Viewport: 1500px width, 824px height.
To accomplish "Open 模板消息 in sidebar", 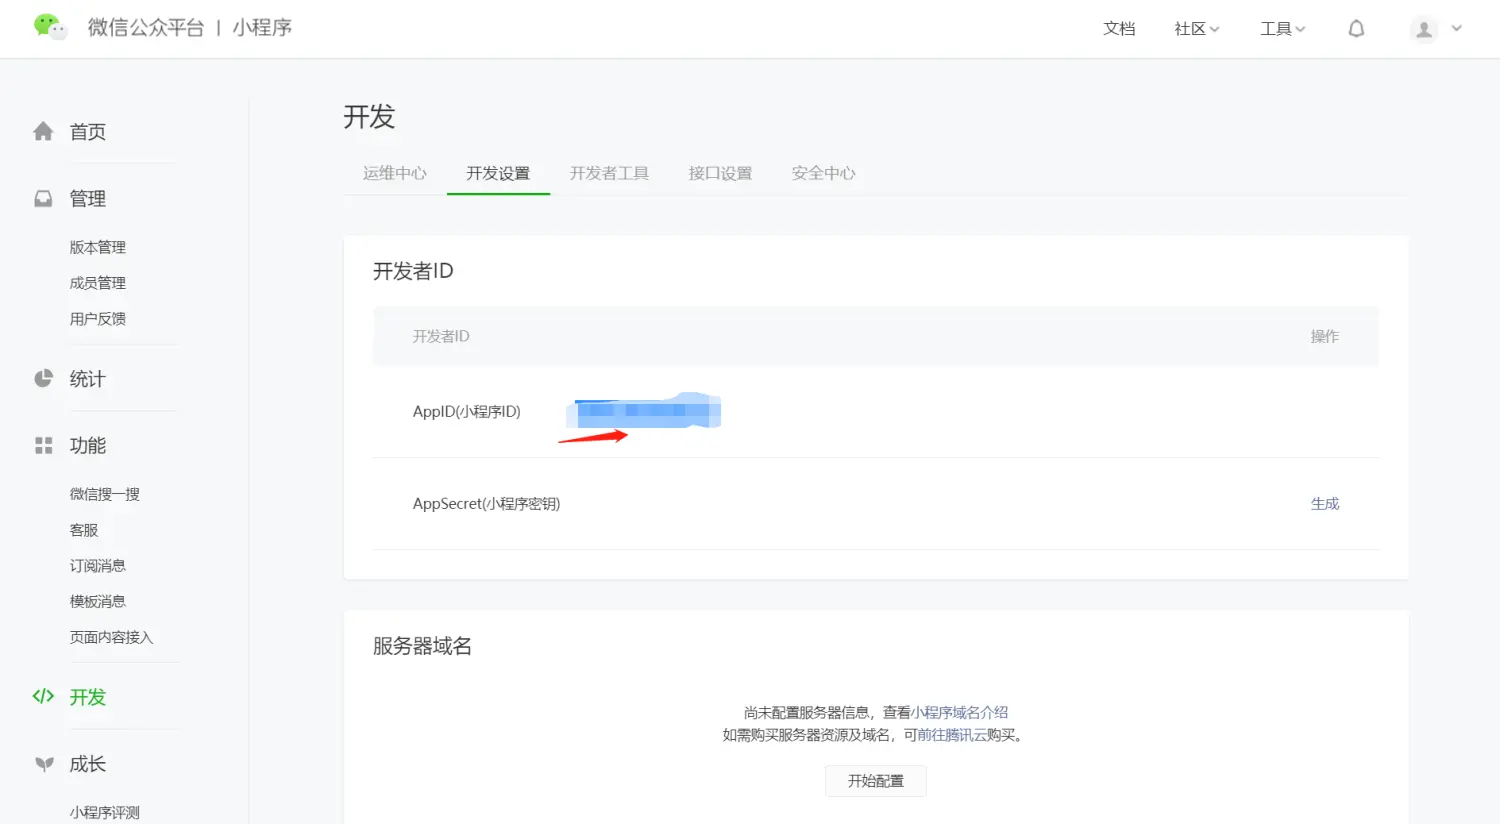I will 98,601.
